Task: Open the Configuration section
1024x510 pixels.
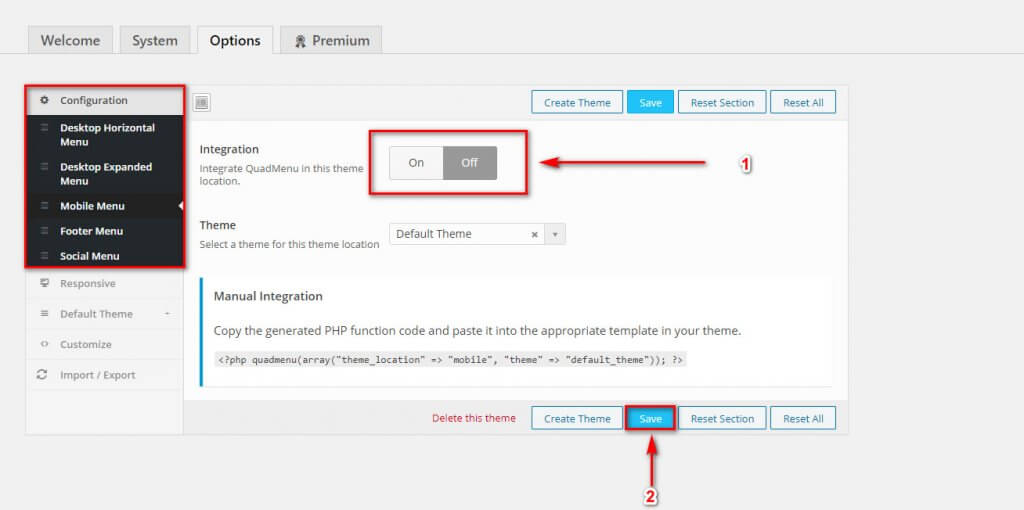Action: [x=104, y=101]
